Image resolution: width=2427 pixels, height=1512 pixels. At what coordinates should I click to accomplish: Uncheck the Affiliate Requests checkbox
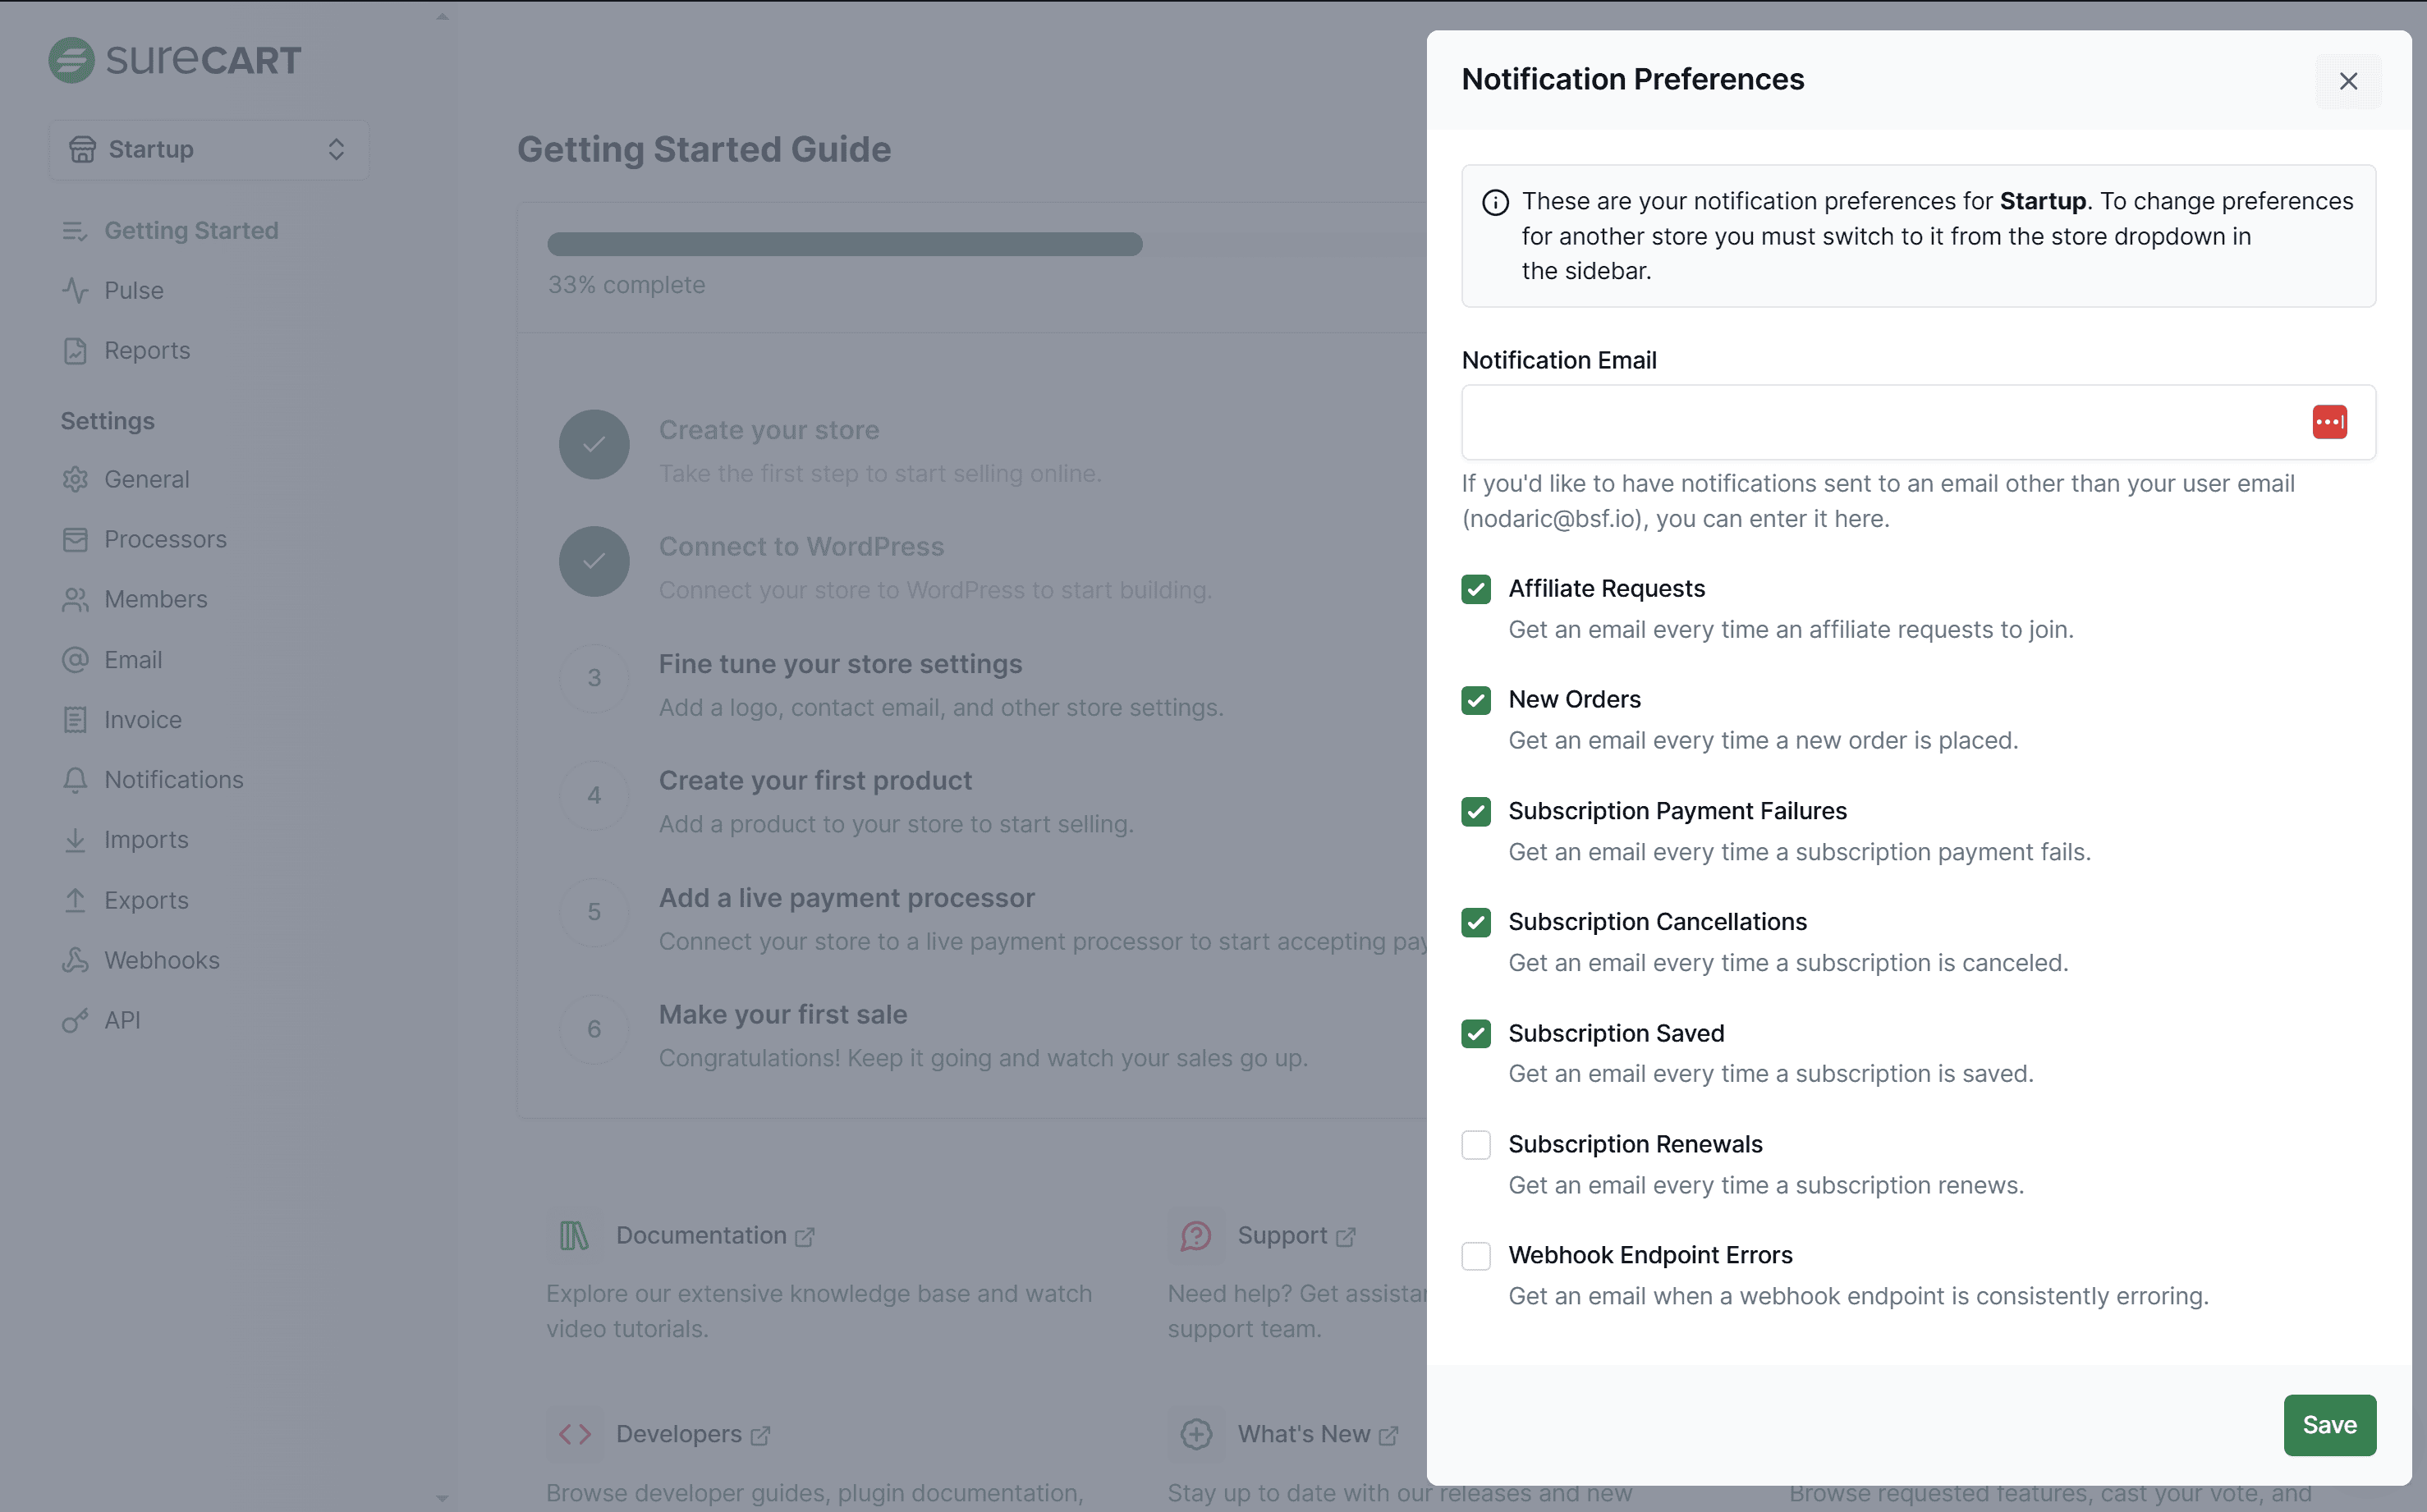[x=1476, y=589]
